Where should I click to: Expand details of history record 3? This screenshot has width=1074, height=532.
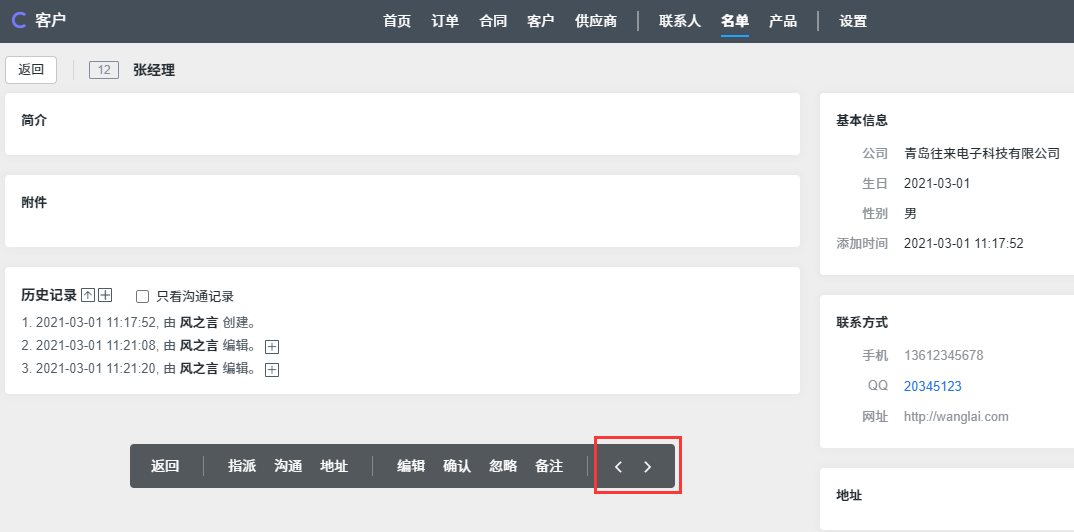coord(272,370)
